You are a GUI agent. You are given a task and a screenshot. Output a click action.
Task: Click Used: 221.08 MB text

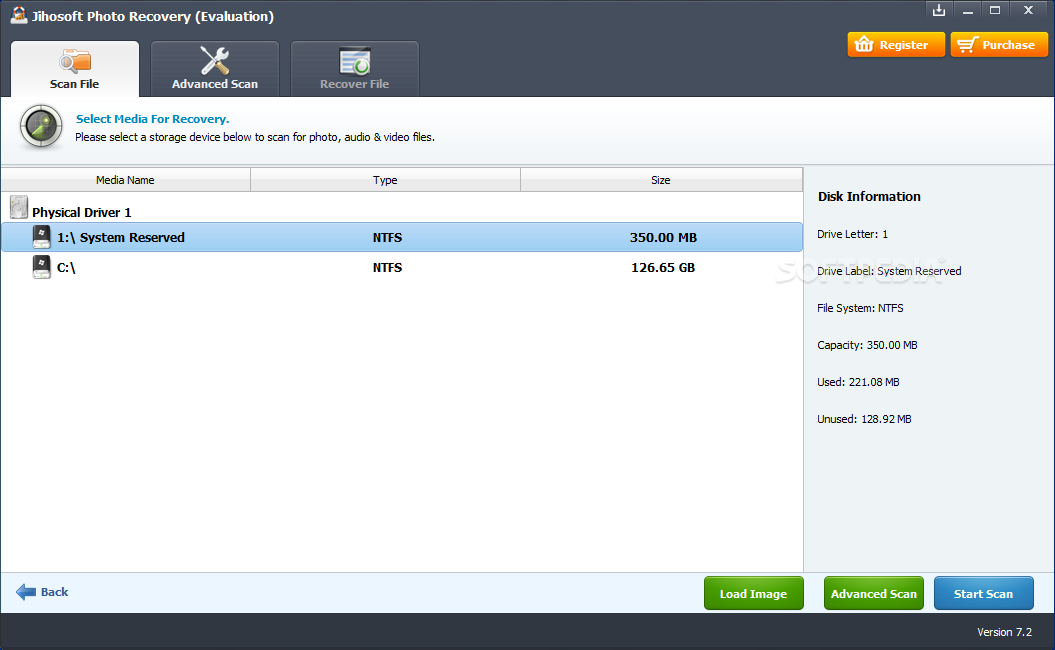click(x=859, y=382)
